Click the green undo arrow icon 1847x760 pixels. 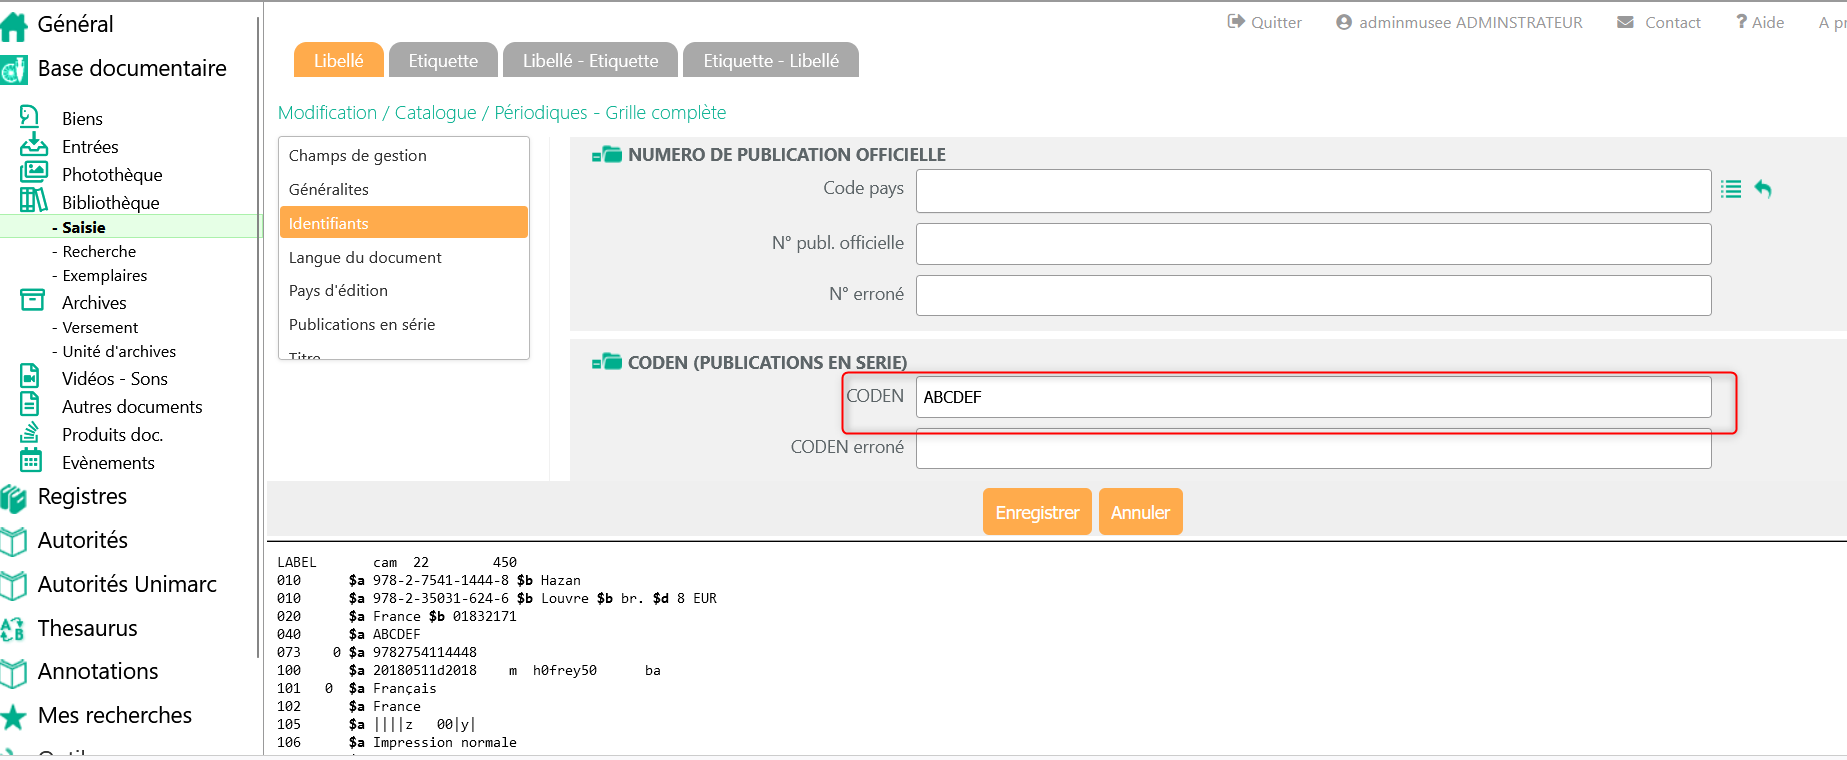(x=1763, y=189)
